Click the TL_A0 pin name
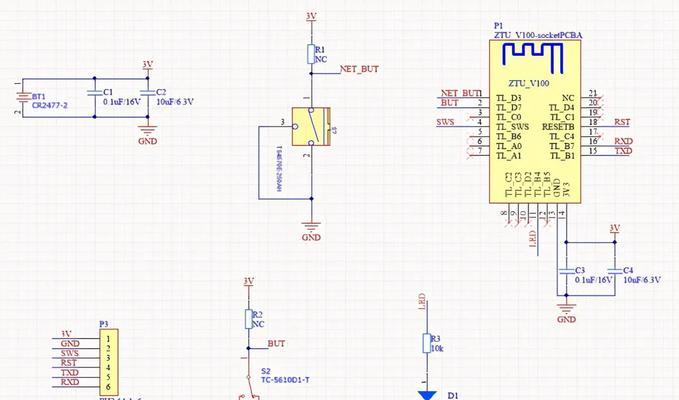679x400 pixels. point(508,146)
